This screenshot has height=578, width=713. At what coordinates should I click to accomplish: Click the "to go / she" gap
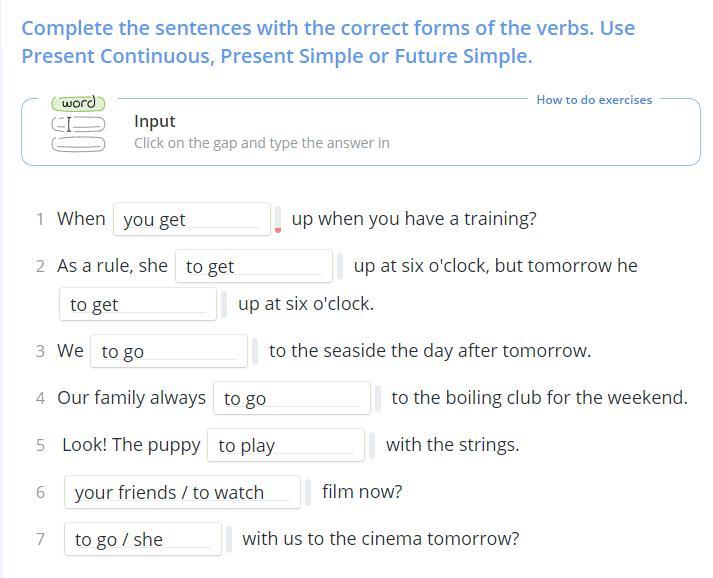[x=142, y=539]
